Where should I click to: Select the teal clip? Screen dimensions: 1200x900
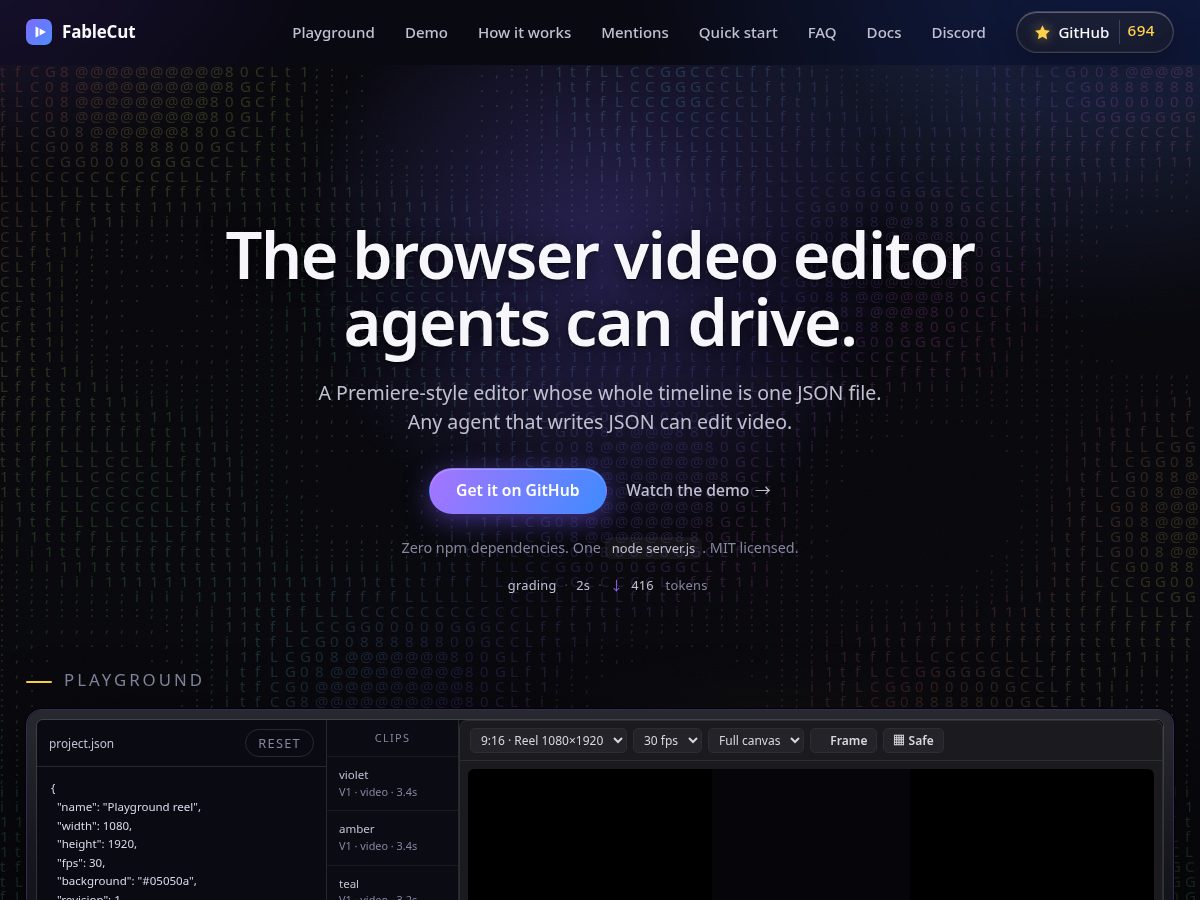(x=393, y=885)
